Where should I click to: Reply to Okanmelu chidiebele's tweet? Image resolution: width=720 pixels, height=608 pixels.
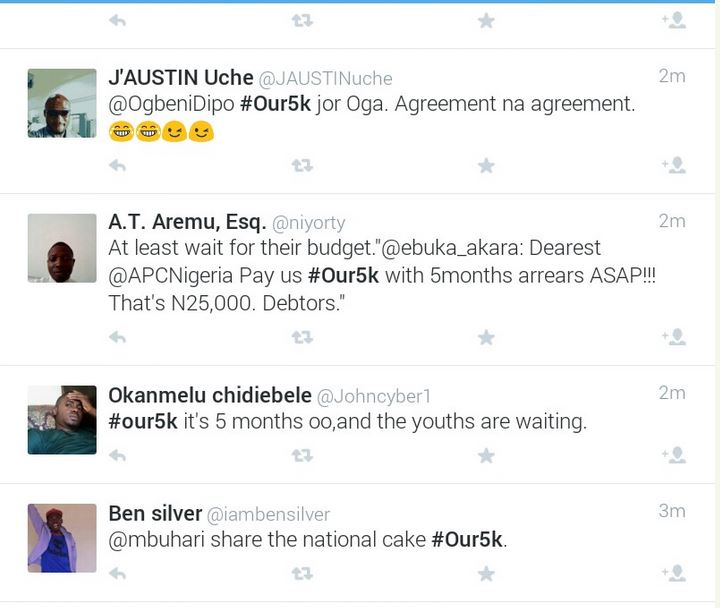click(118, 456)
